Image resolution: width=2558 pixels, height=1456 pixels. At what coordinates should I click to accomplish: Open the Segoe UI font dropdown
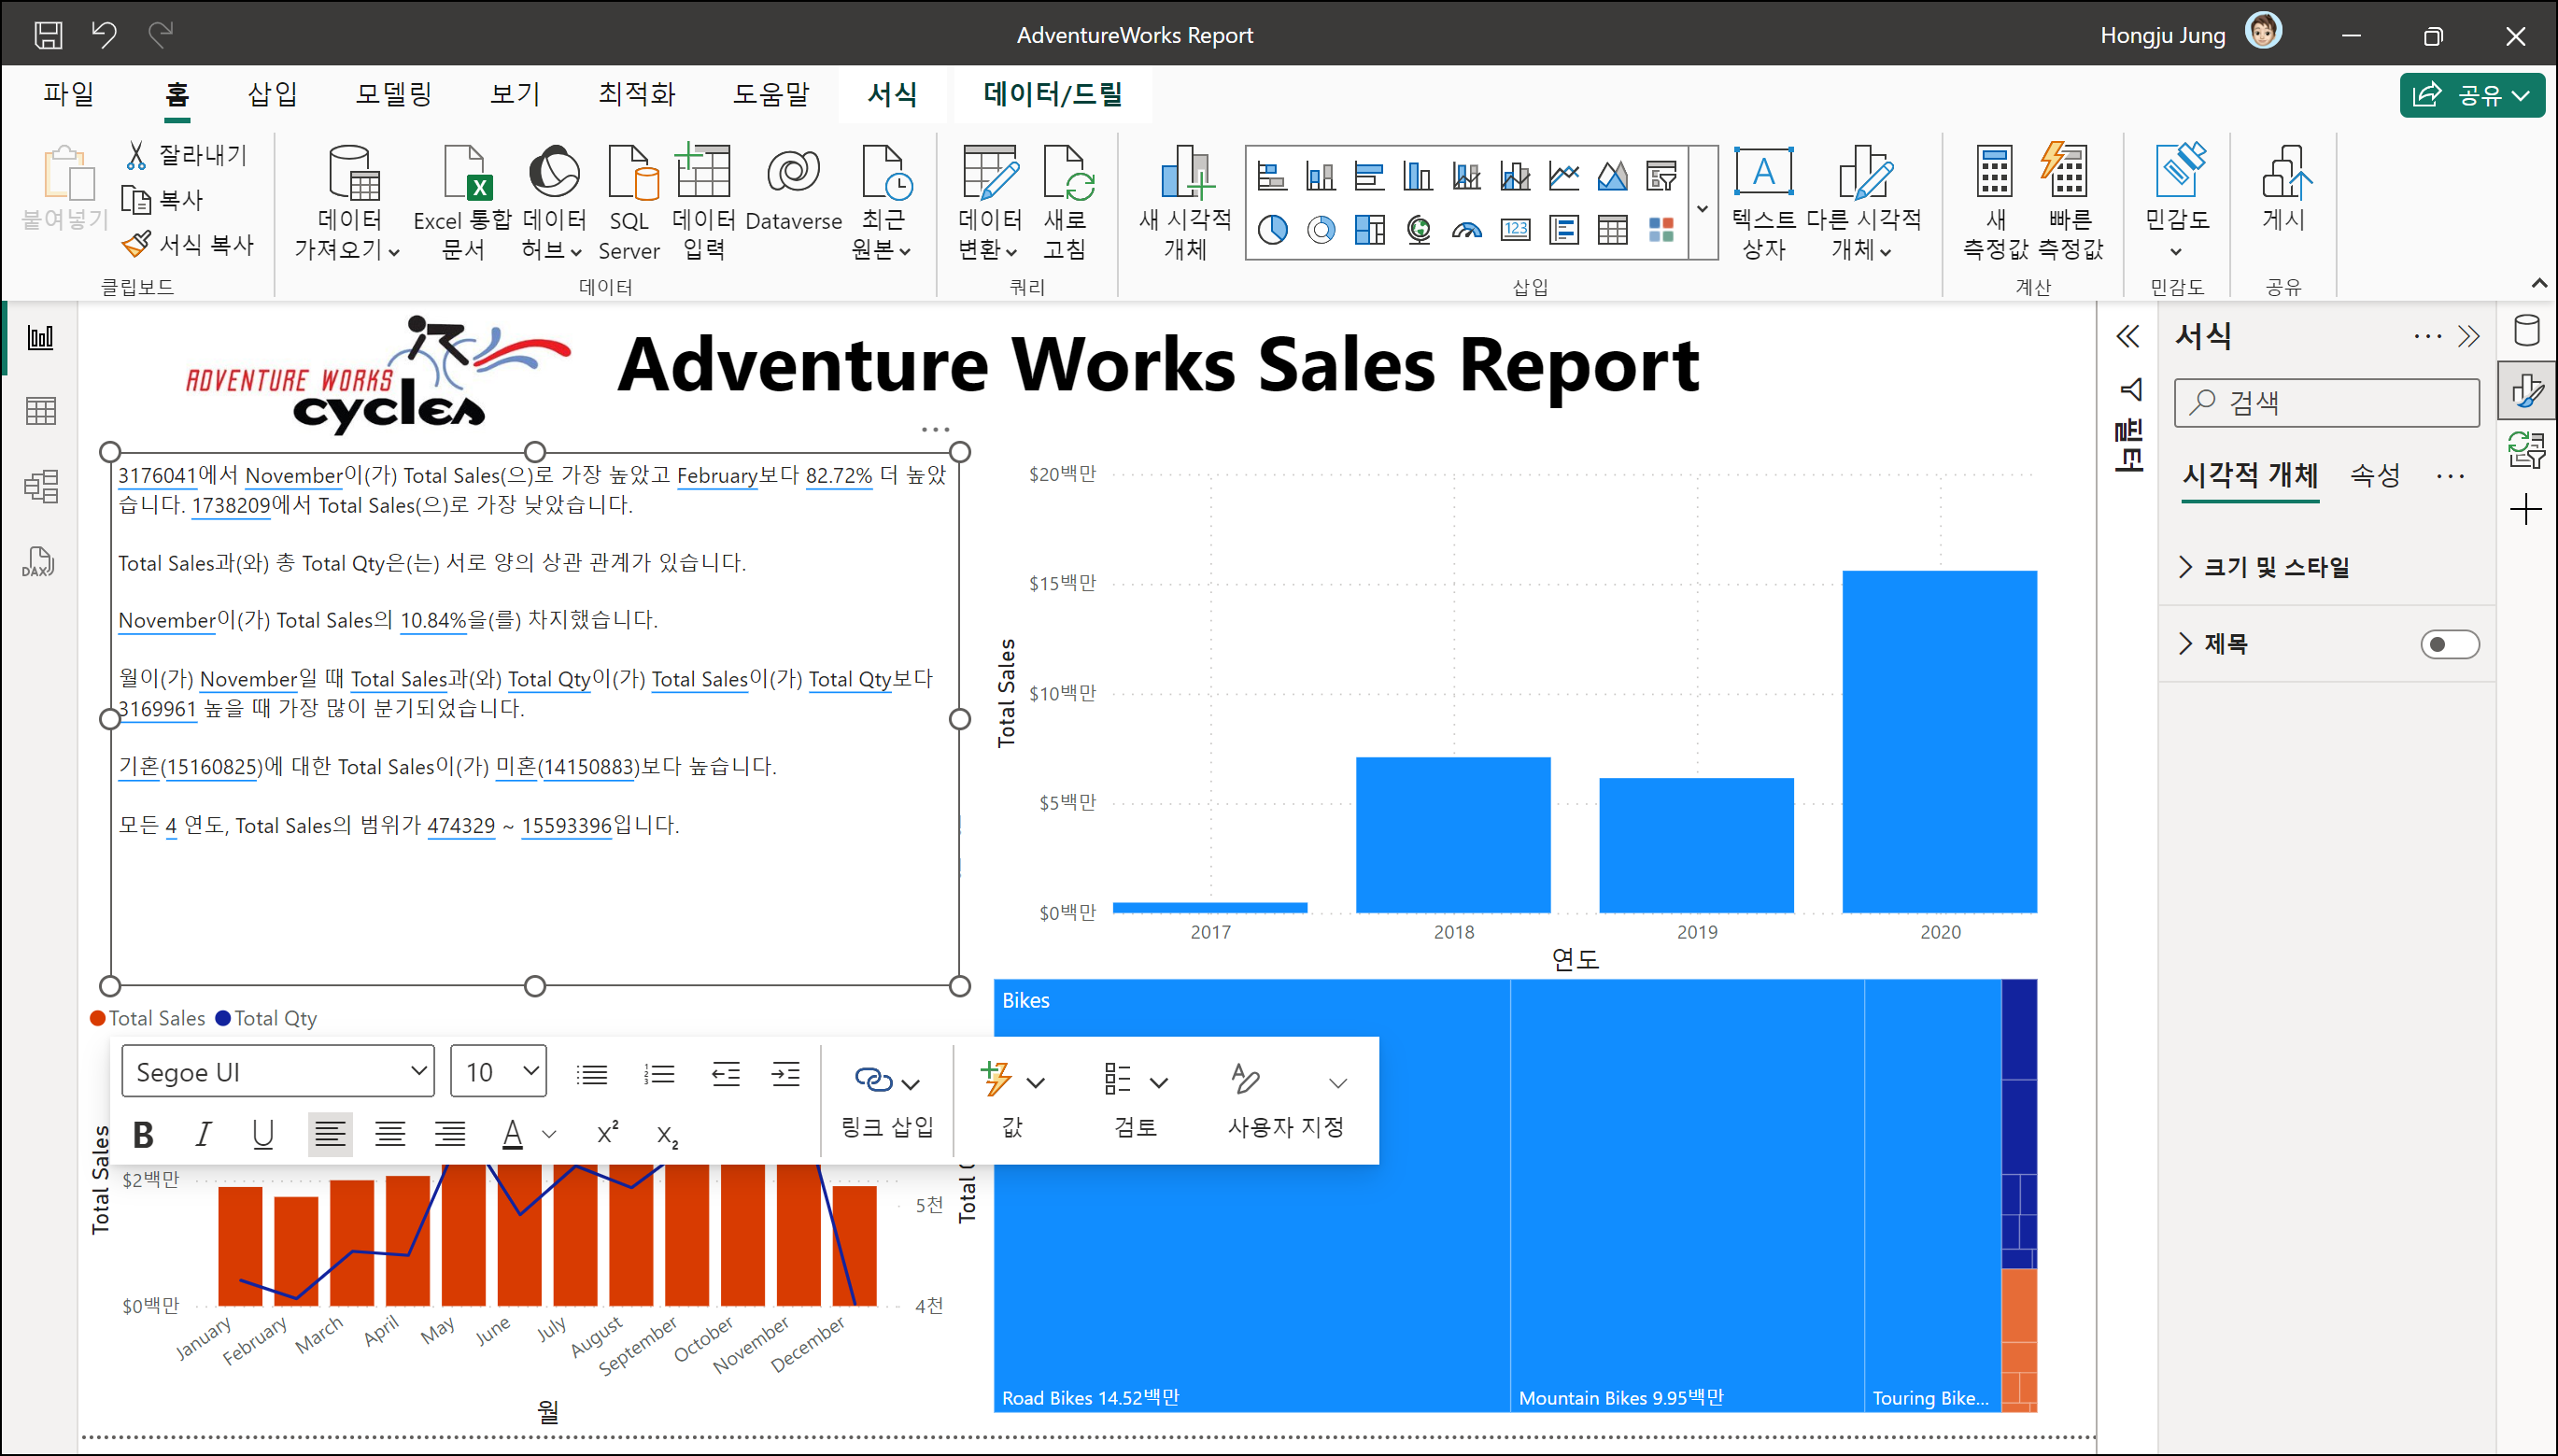278,1072
